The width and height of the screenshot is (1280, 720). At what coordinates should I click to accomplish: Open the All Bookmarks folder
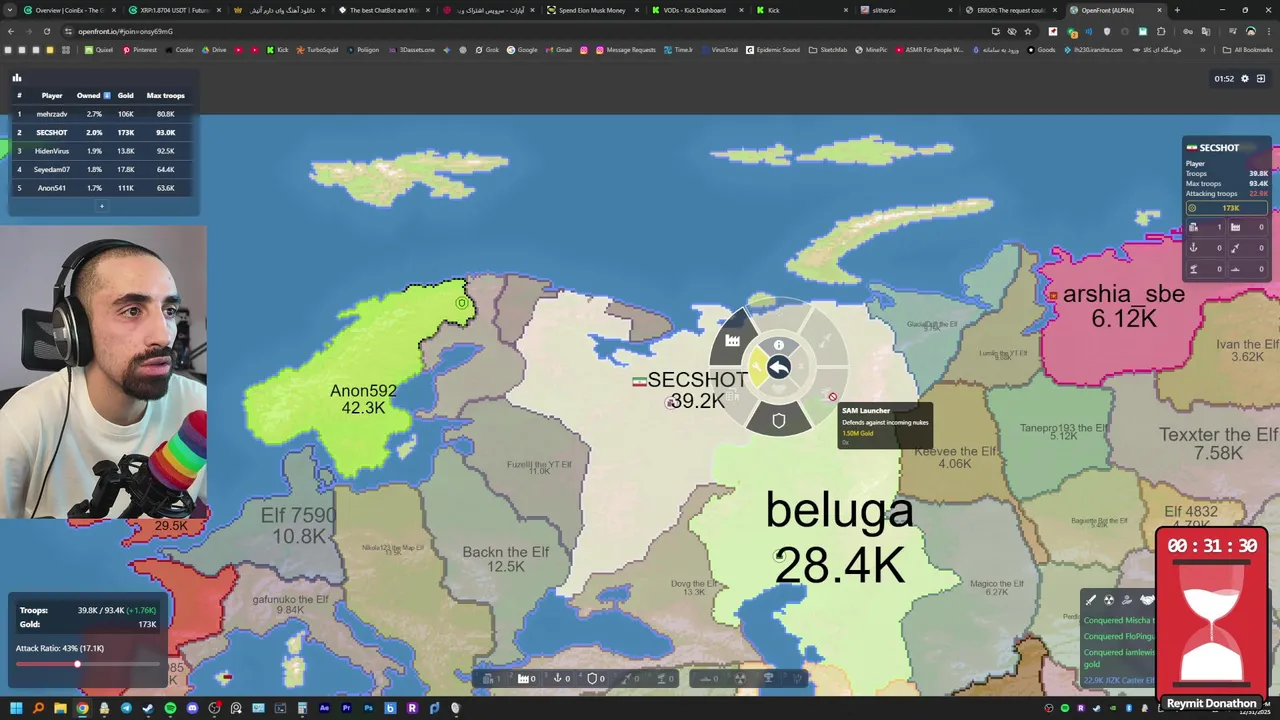pyautogui.click(x=1248, y=50)
